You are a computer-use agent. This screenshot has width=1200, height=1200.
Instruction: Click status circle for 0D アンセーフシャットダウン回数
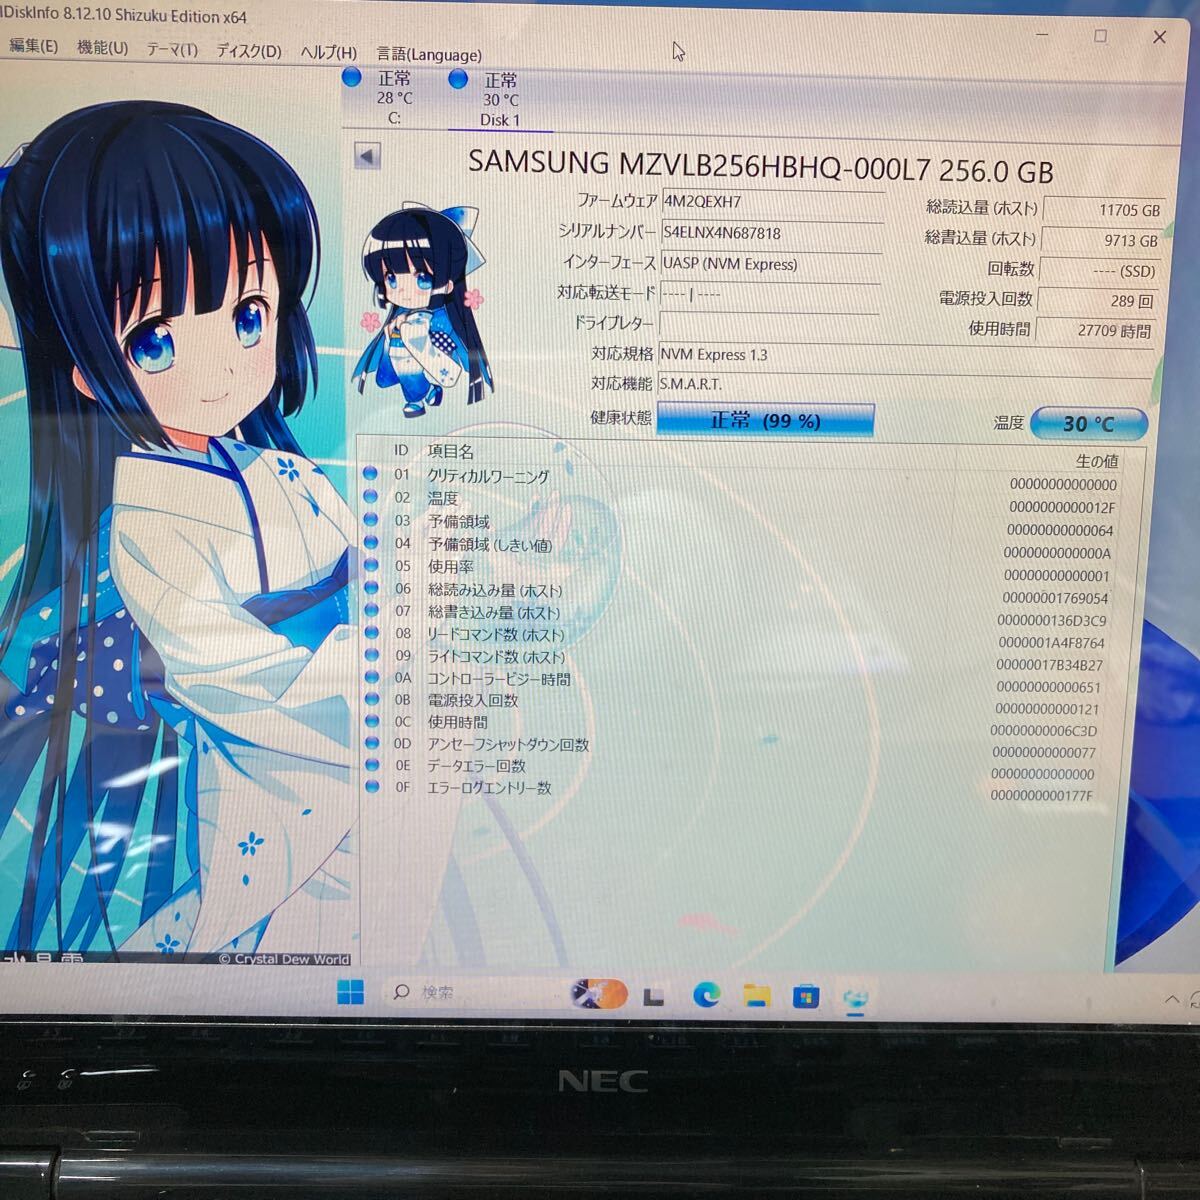(372, 743)
